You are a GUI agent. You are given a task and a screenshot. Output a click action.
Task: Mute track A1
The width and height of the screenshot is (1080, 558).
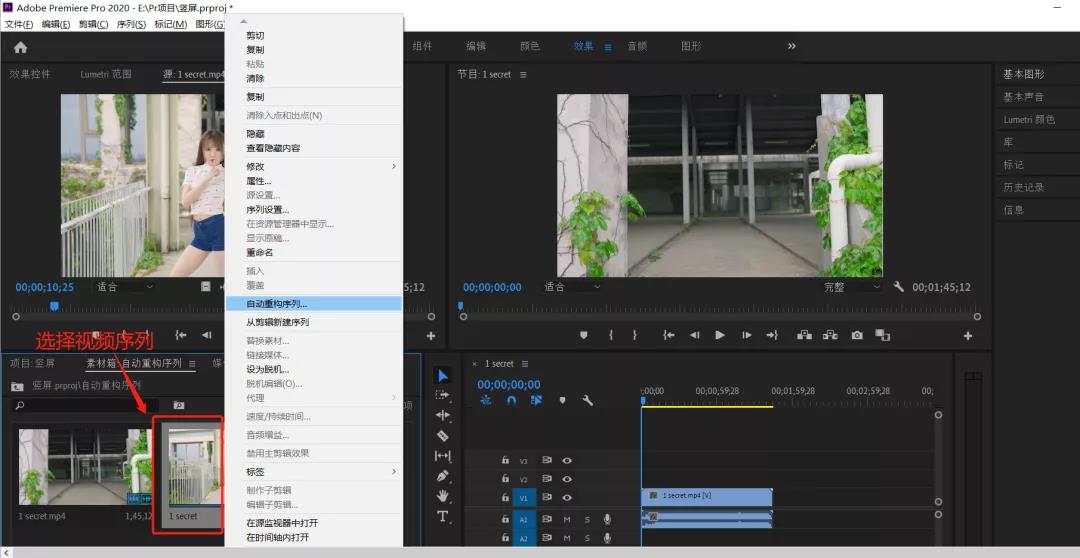(567, 519)
